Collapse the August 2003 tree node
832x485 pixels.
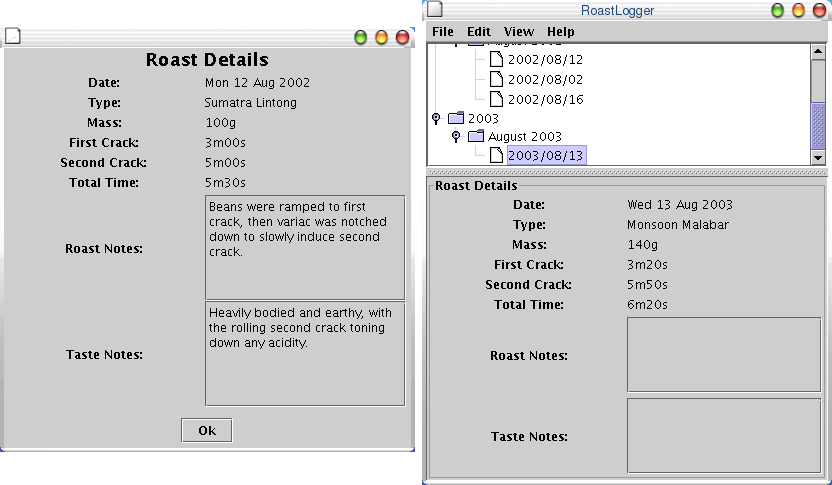pos(456,136)
